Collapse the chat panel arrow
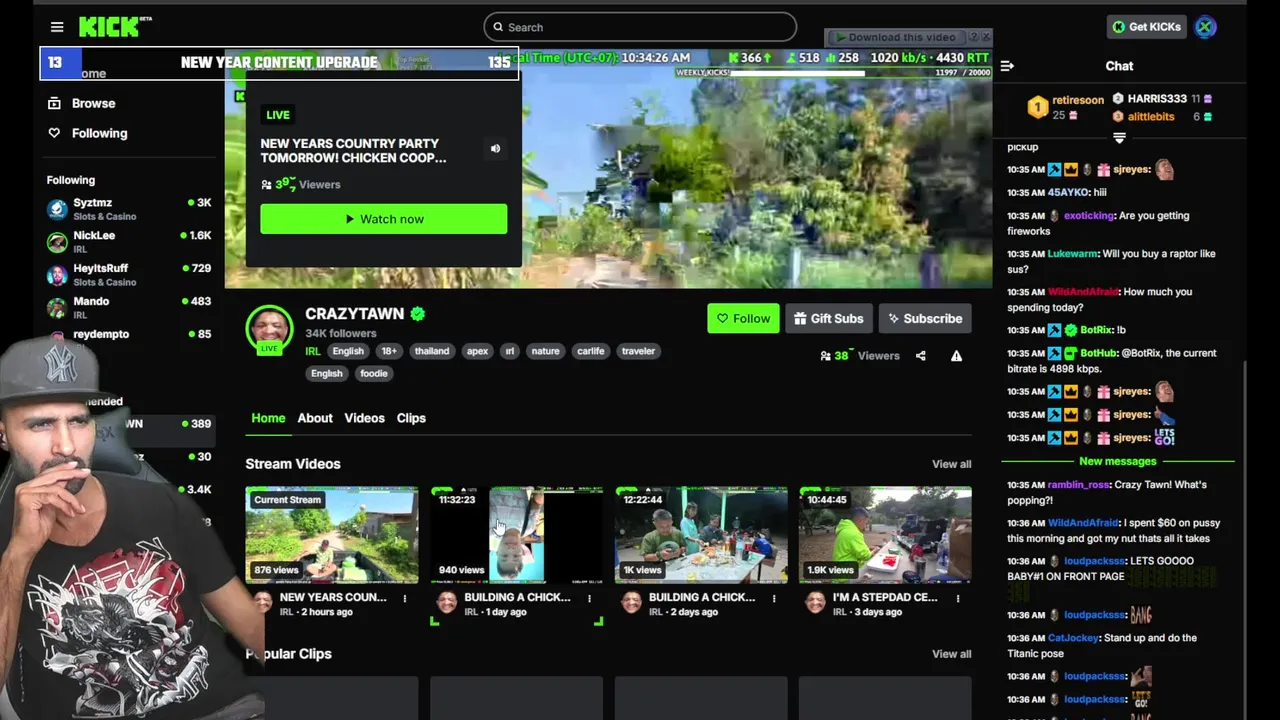 point(1007,66)
